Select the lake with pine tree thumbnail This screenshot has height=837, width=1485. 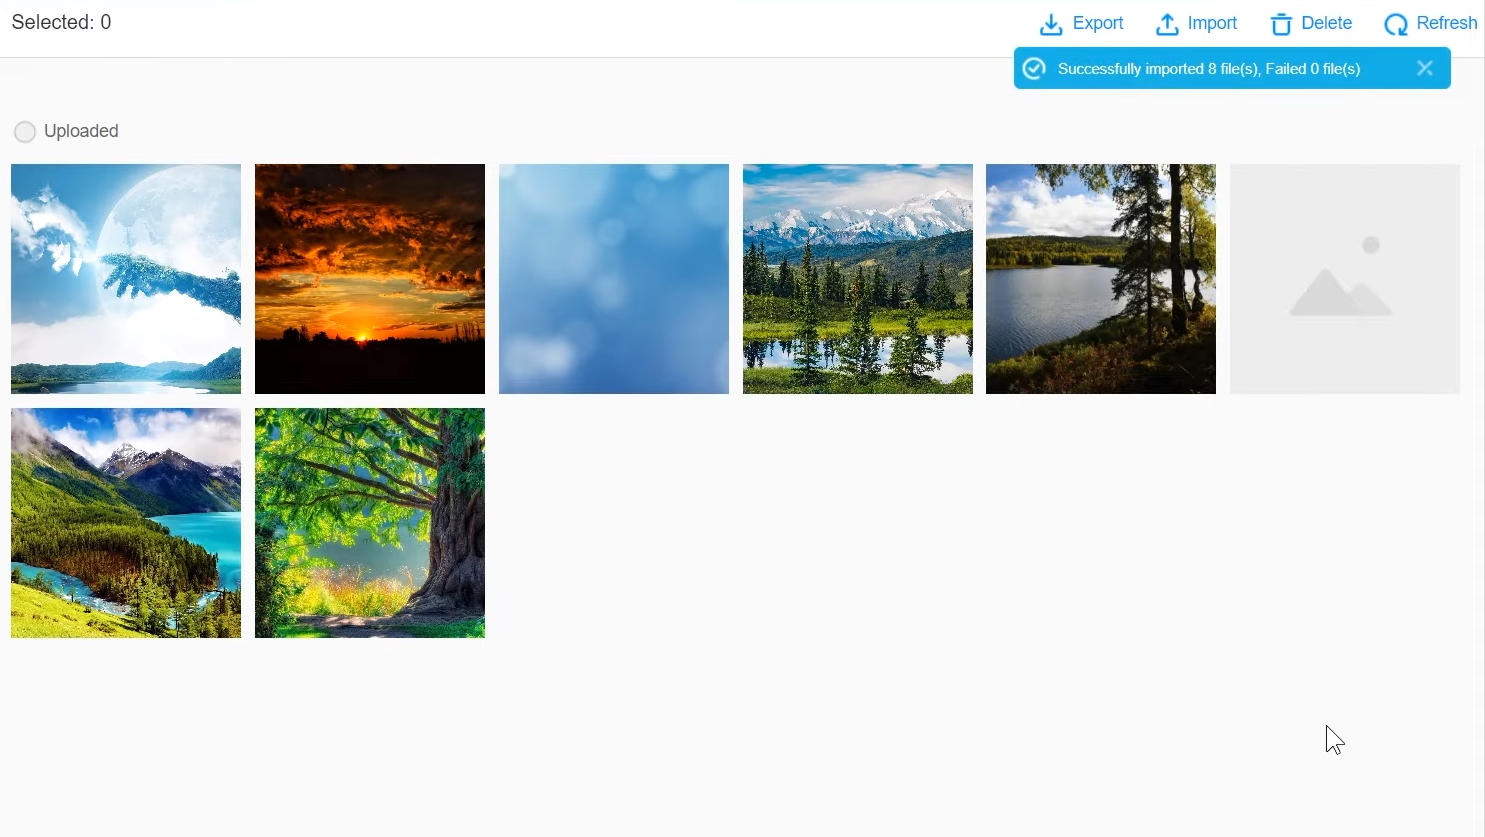tap(1101, 279)
